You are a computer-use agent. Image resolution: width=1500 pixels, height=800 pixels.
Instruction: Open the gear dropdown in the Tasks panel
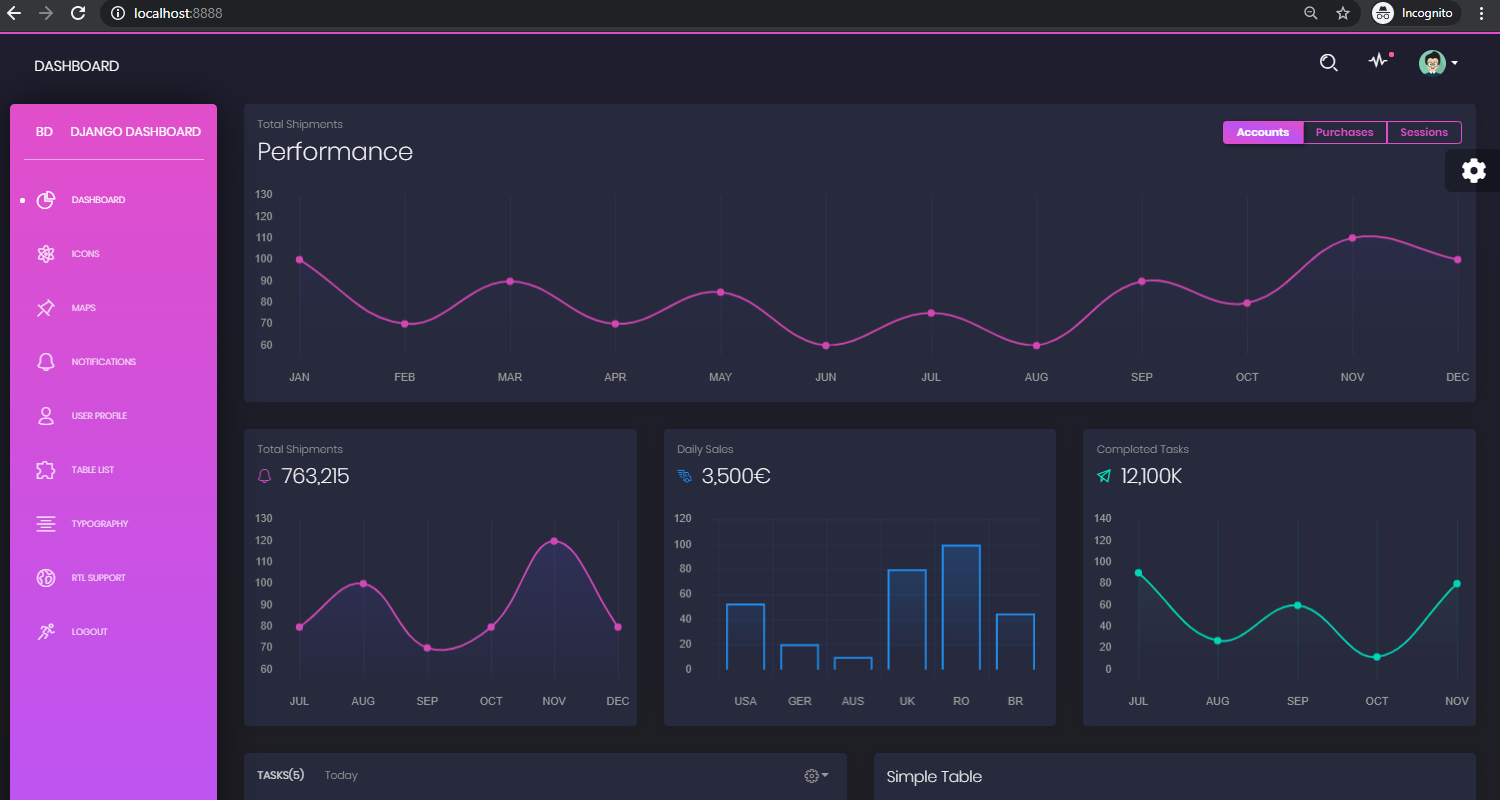coord(816,775)
